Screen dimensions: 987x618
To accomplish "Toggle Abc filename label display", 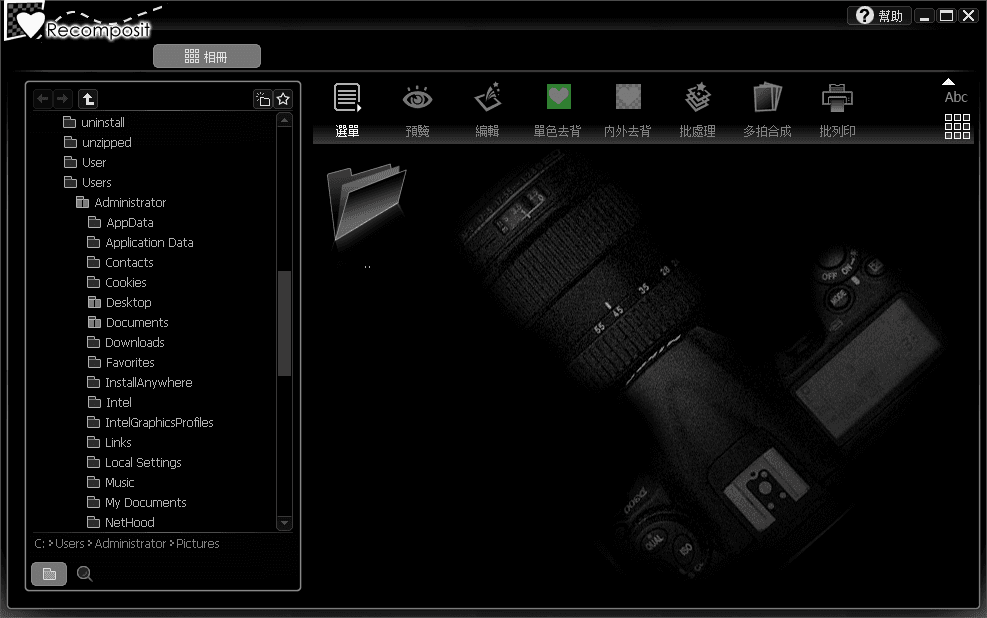I will (x=956, y=93).
